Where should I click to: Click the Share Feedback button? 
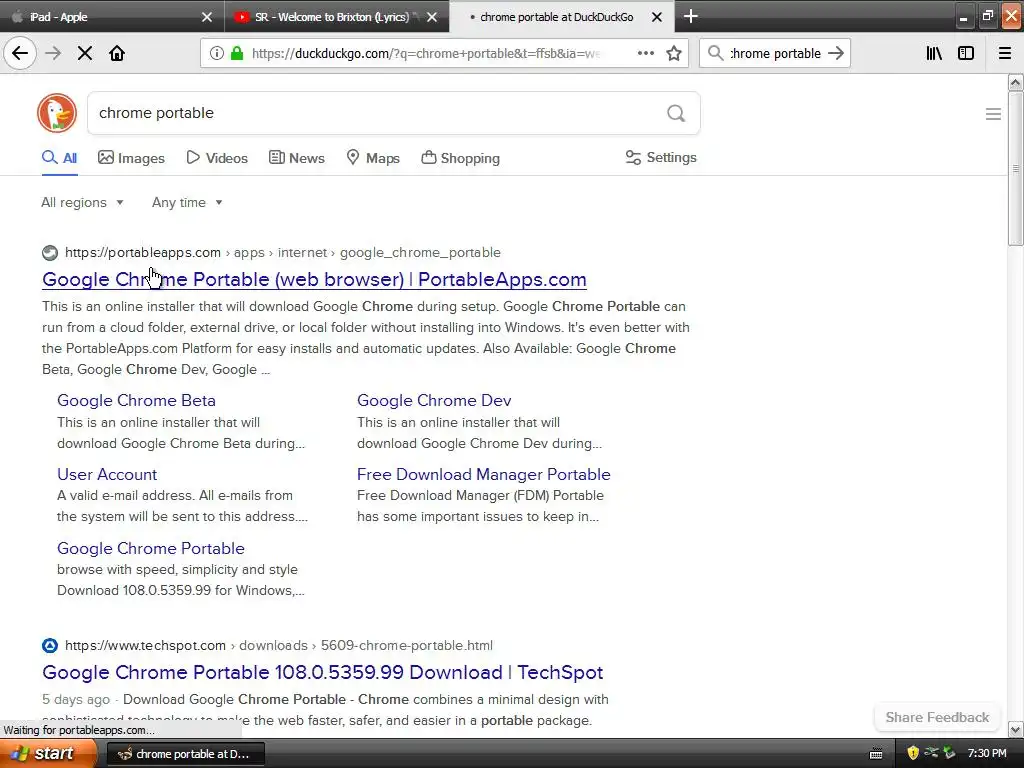pyautogui.click(x=937, y=717)
